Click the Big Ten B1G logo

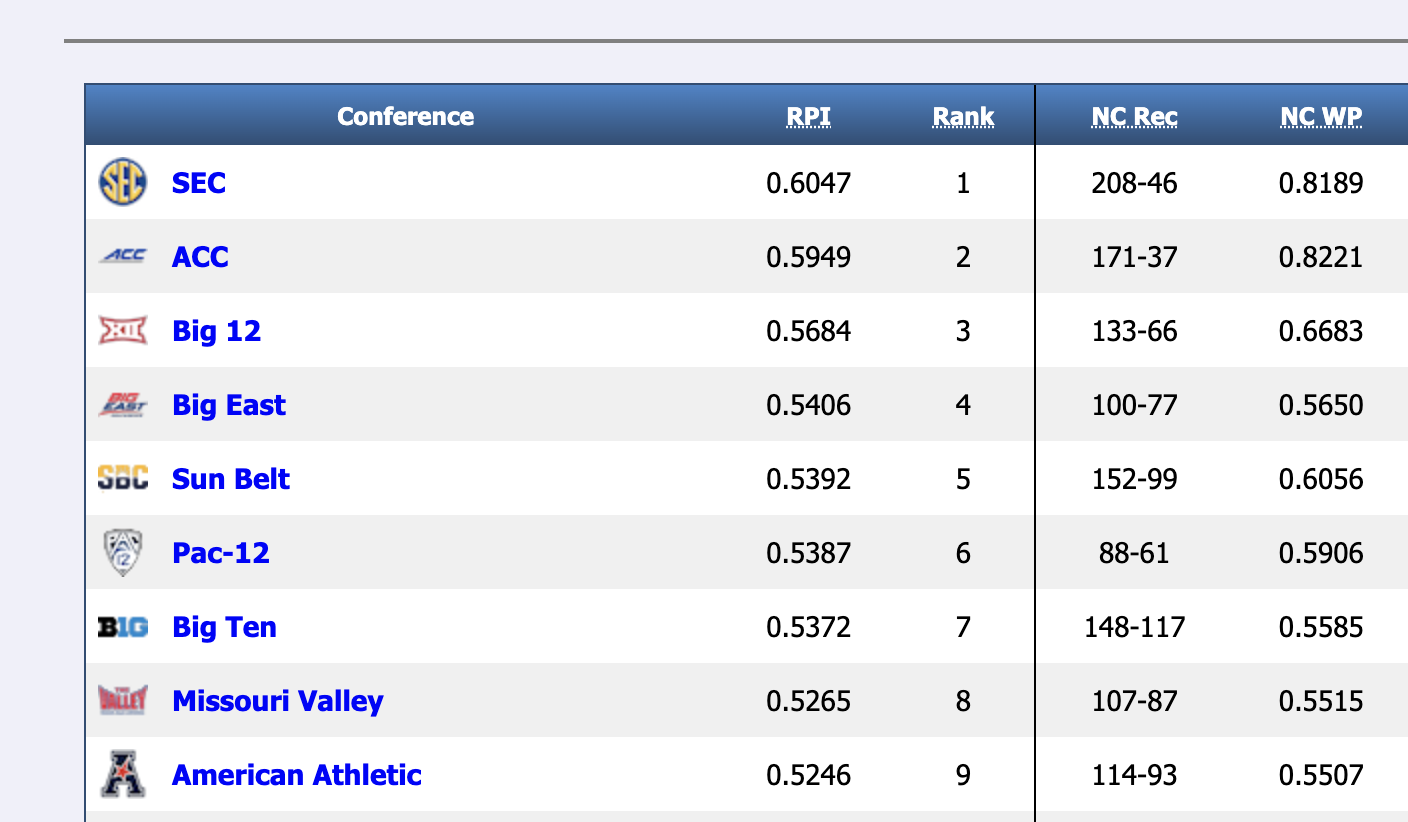click(123, 627)
